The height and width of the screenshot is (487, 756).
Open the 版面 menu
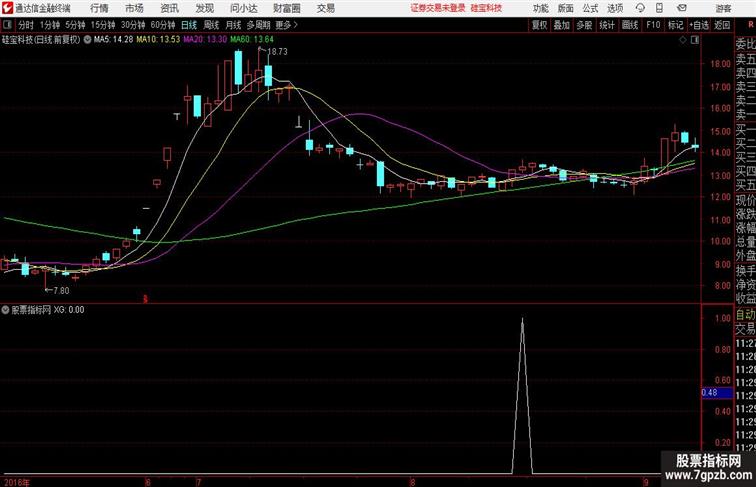click(x=566, y=8)
